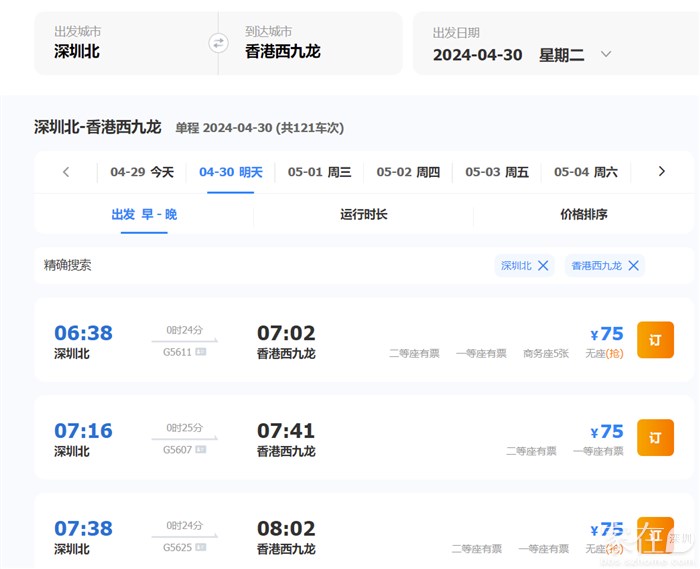Book the 07:16 G5607 train
700x569 pixels.
655,438
